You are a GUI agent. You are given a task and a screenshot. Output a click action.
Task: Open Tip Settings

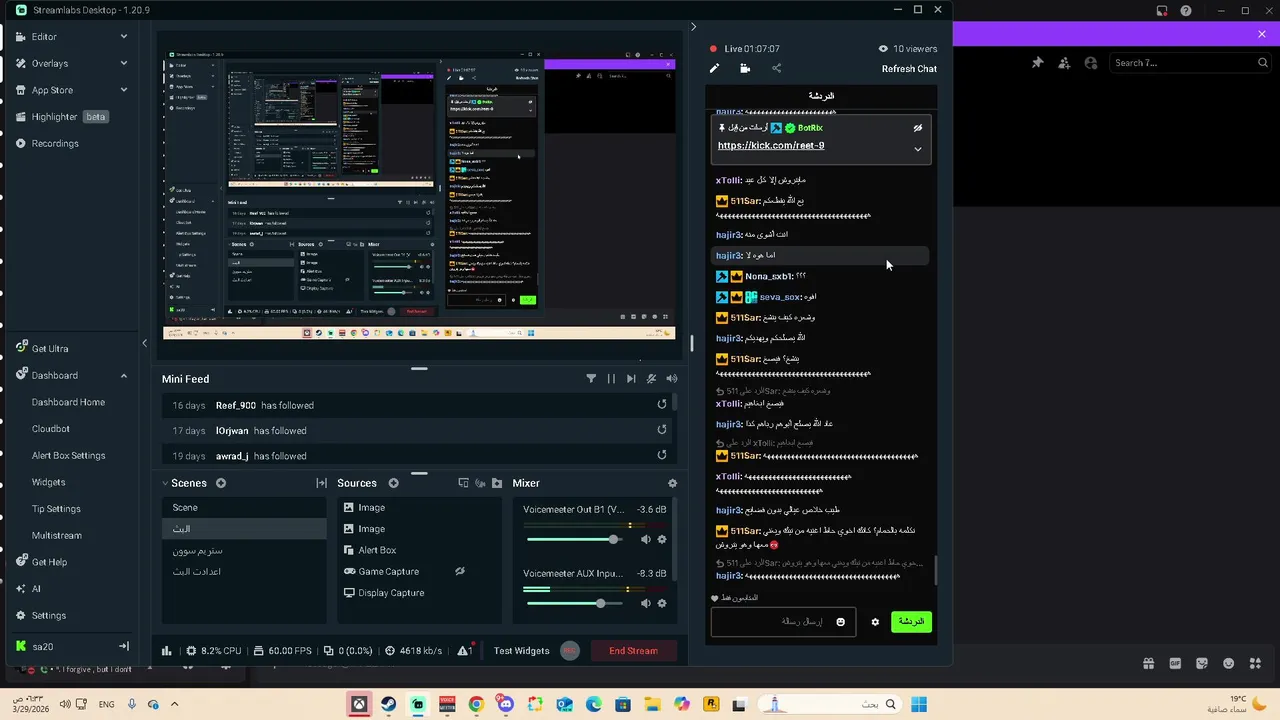coord(56,508)
